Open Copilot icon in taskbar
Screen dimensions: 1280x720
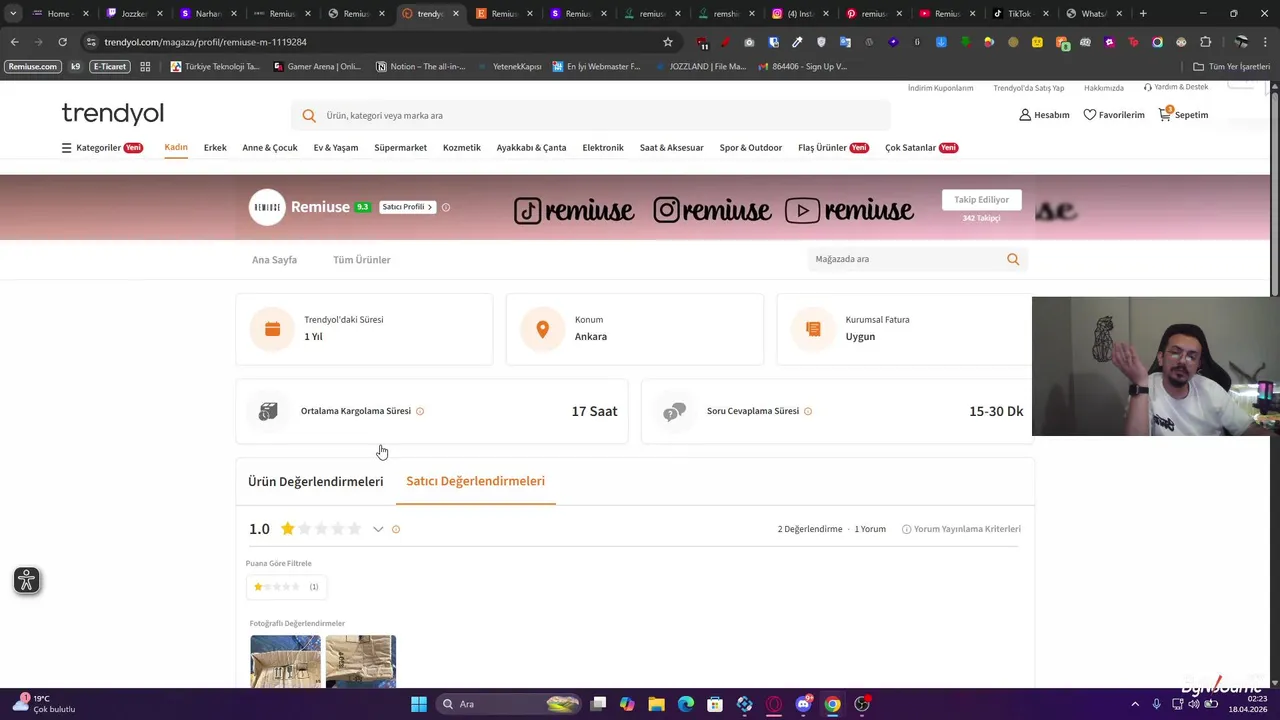coord(627,704)
